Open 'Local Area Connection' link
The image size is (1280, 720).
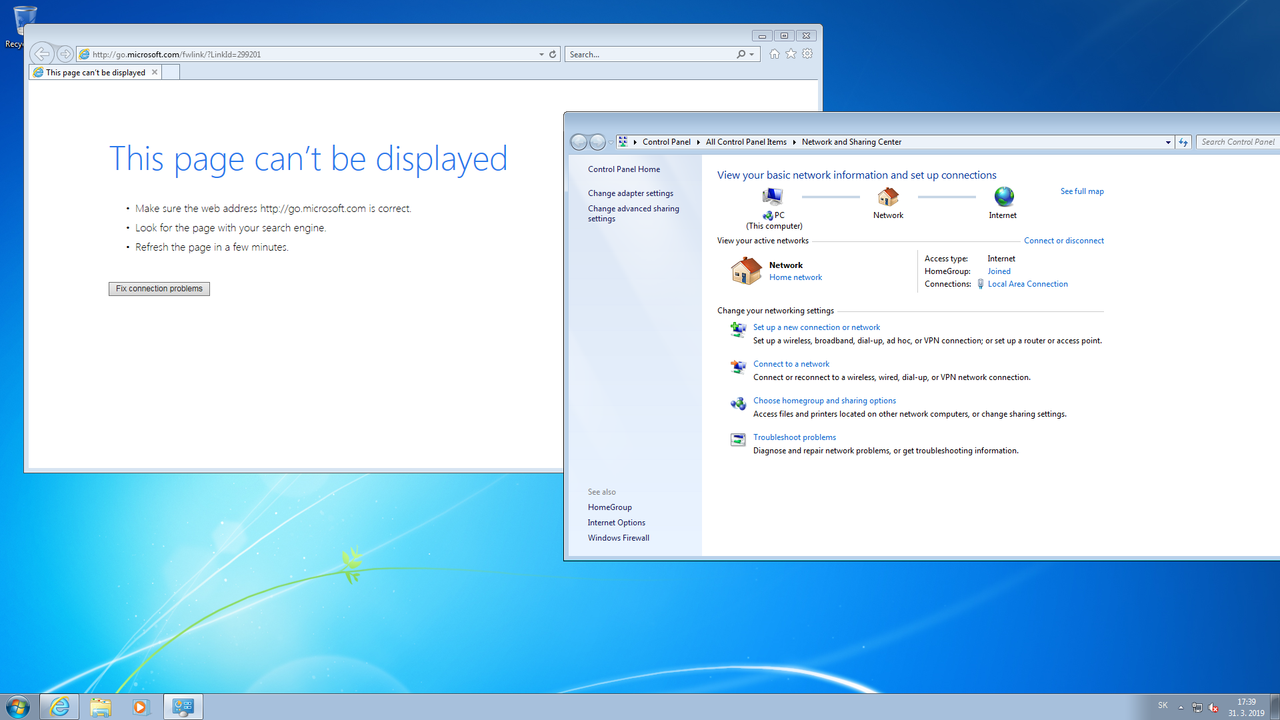tap(1027, 284)
